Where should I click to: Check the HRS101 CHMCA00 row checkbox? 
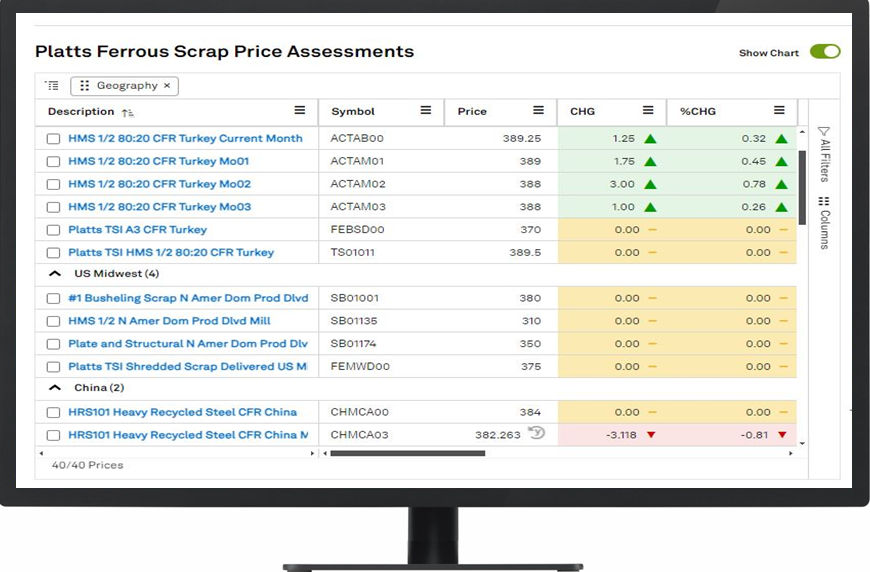click(53, 412)
